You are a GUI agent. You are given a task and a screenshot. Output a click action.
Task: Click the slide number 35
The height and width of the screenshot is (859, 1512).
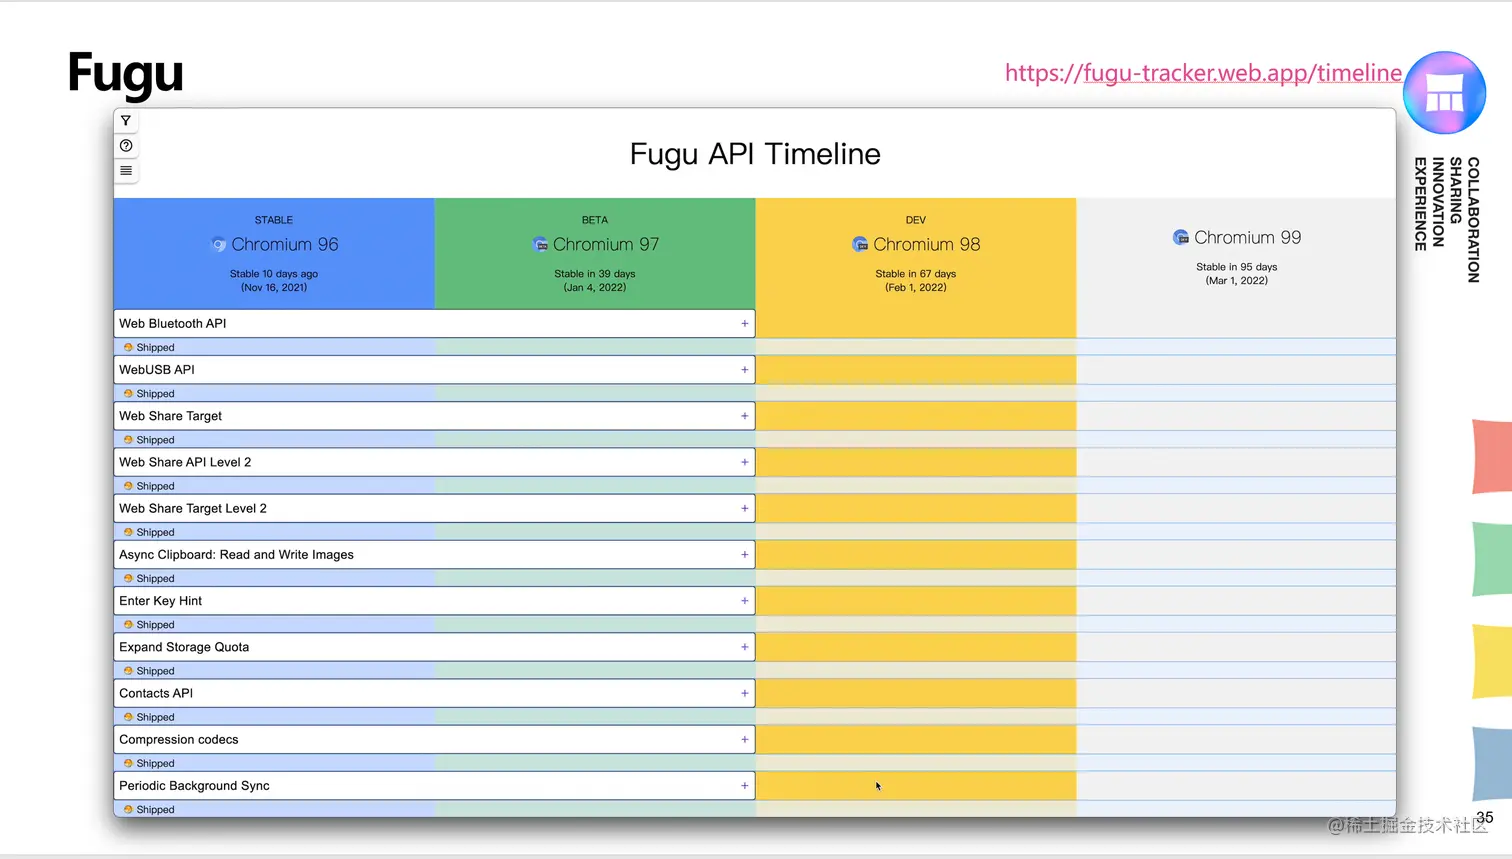[1485, 817]
